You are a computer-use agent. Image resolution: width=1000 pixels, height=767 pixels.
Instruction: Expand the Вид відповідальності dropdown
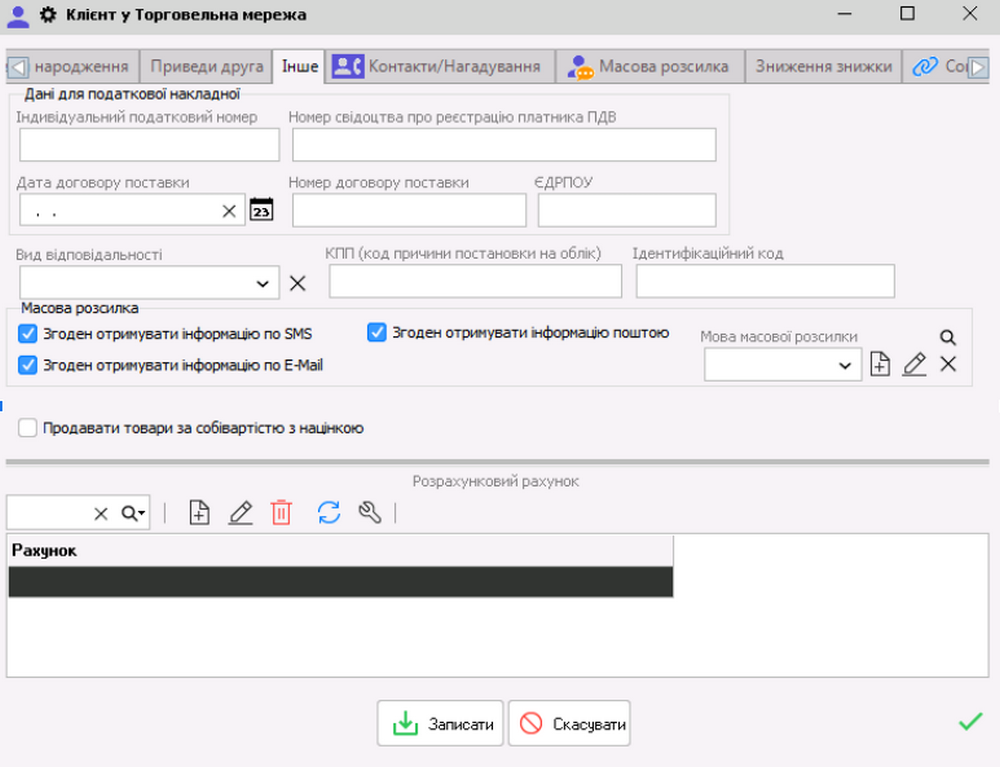(262, 284)
